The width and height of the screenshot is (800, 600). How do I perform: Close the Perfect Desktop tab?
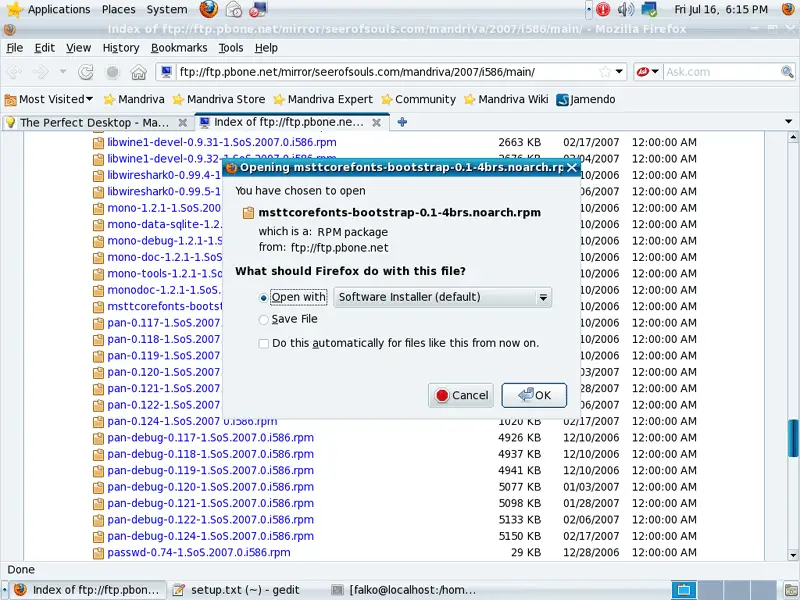coord(182,122)
